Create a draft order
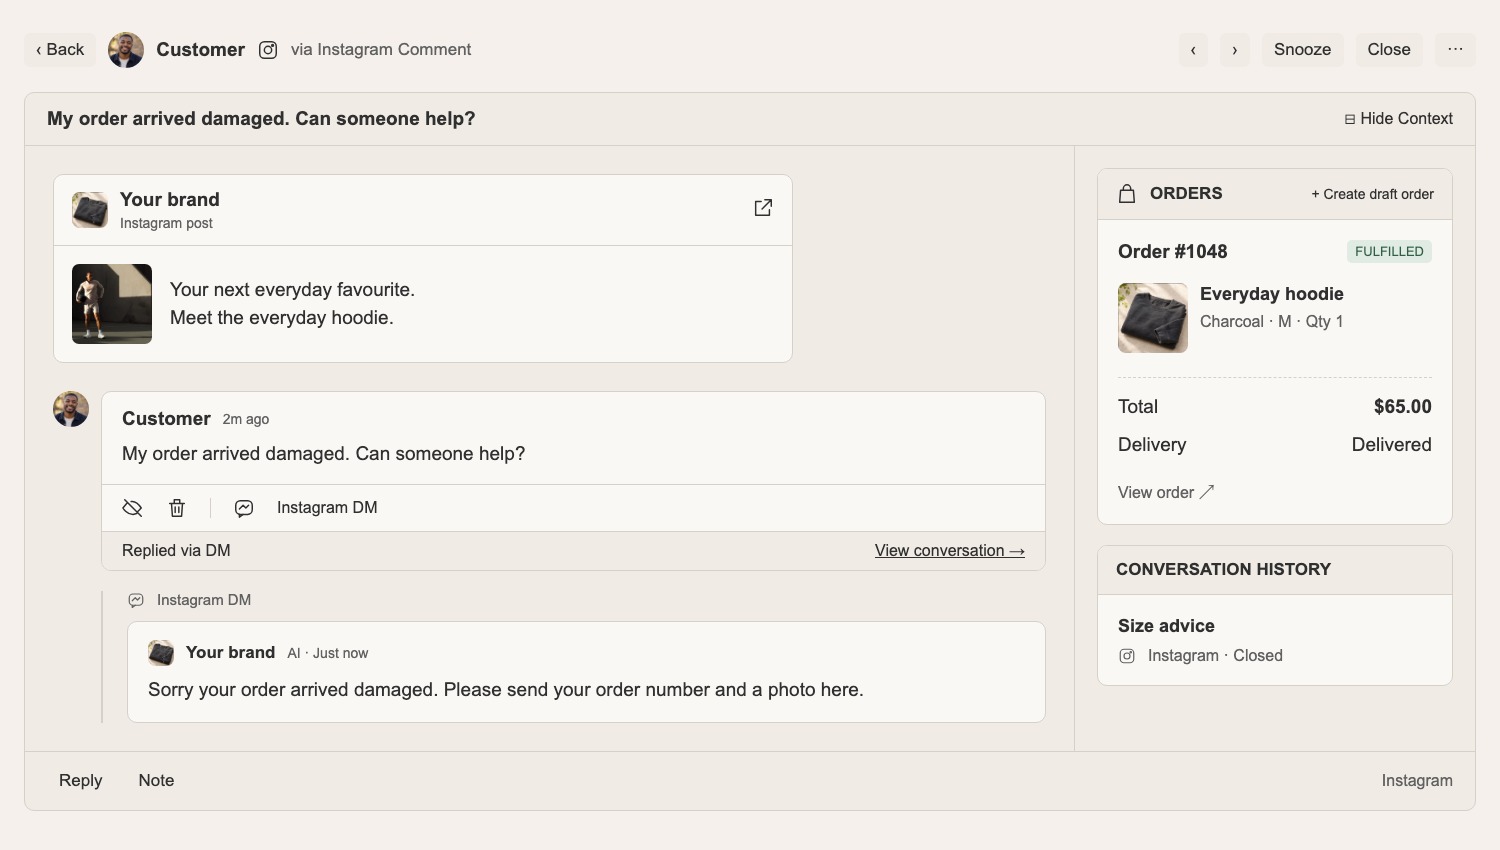1500x850 pixels. [x=1372, y=194]
